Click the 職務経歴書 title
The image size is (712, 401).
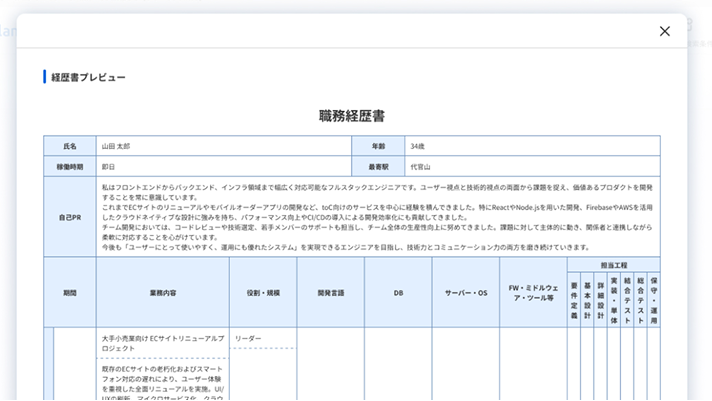click(x=352, y=116)
